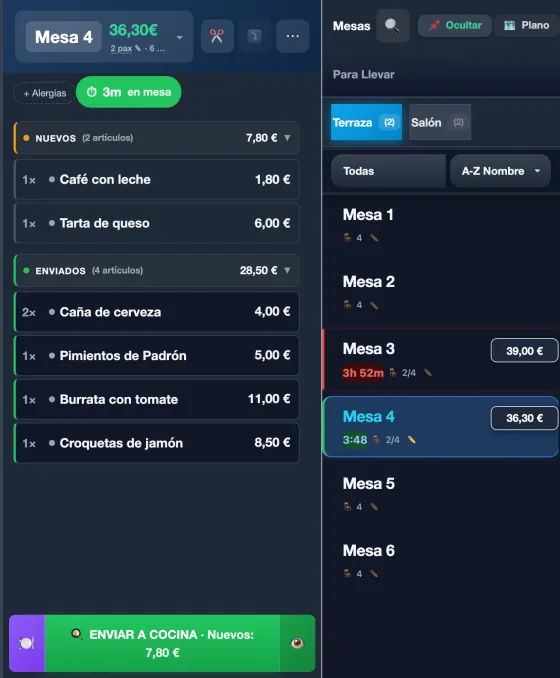Click the pencil icon under Mesa 6

374,574
